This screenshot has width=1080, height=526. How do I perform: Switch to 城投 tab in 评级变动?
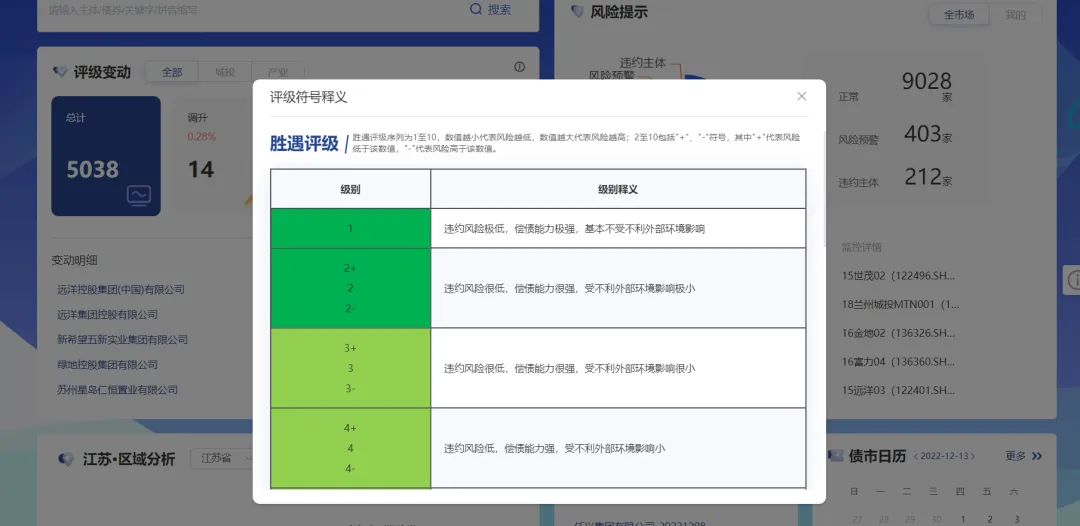point(225,72)
